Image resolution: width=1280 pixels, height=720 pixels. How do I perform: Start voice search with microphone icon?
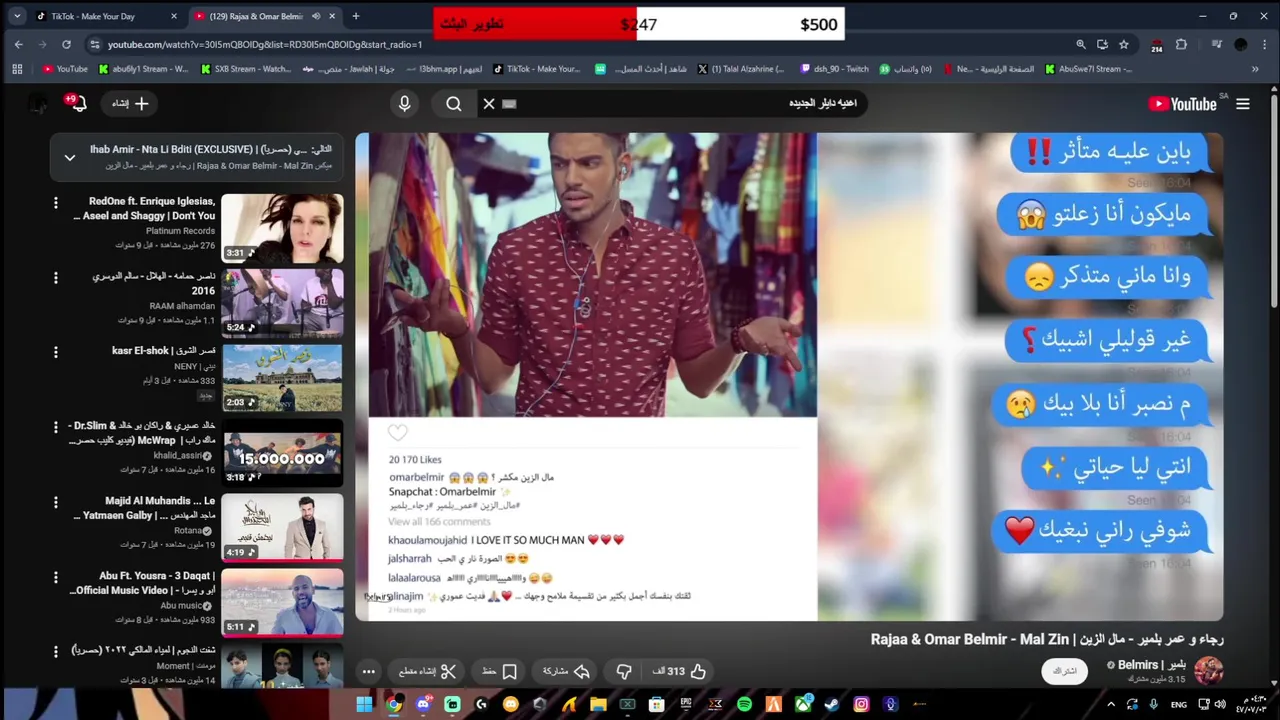[x=404, y=104]
